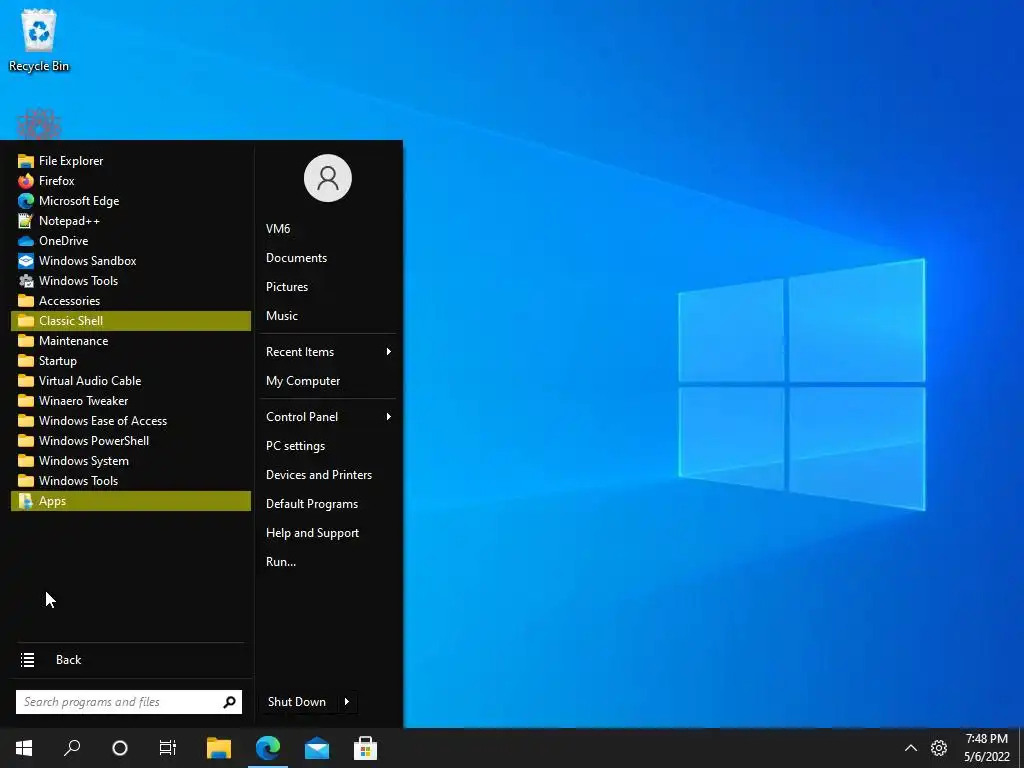Screen dimensions: 1024x768
Task: Open PC settings
Action: [x=328, y=446]
